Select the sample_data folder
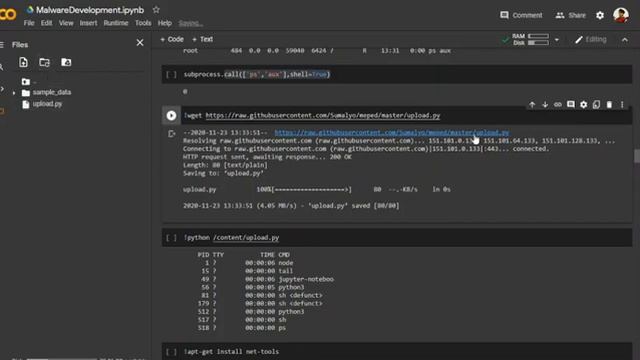Image resolution: width=640 pixels, height=360 pixels. point(51,93)
